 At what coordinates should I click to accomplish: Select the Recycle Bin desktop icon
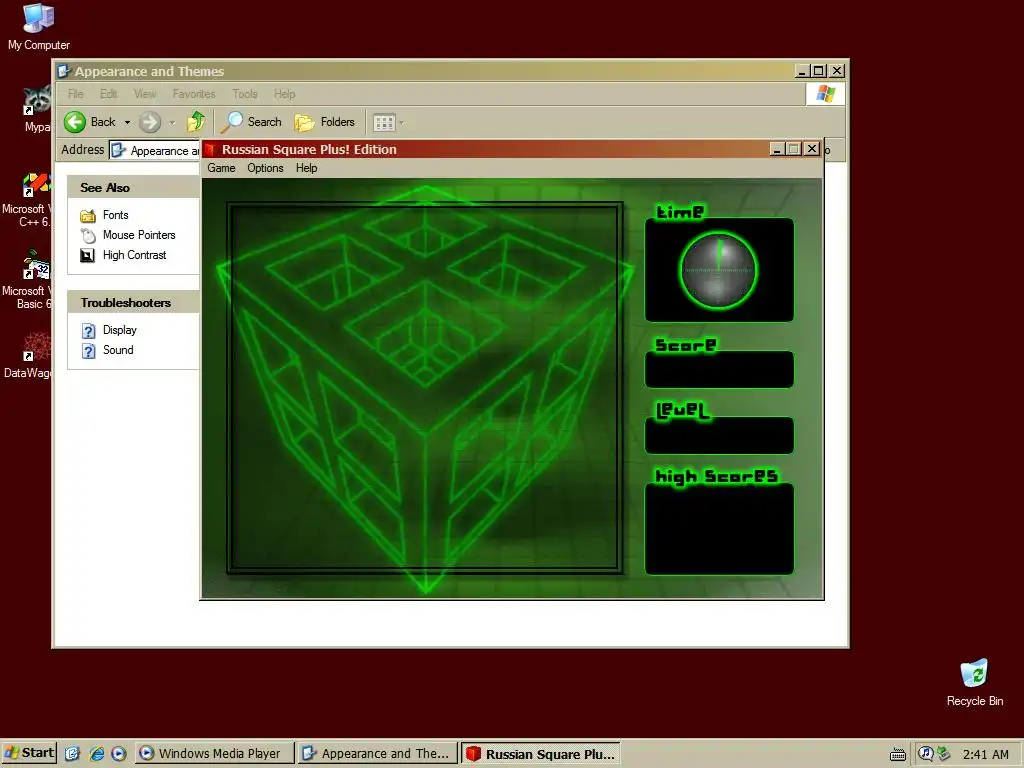[974, 683]
